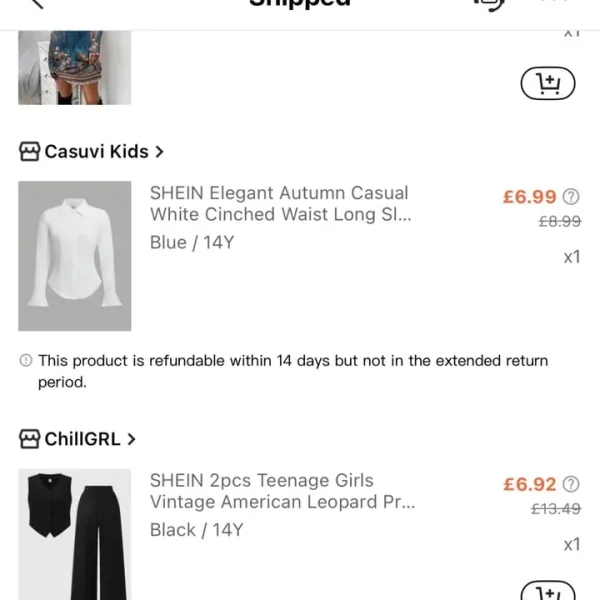Viewport: 600px width, 600px height.
Task: View the white cinched waist shirt thumbnail
Action: (x=74, y=256)
